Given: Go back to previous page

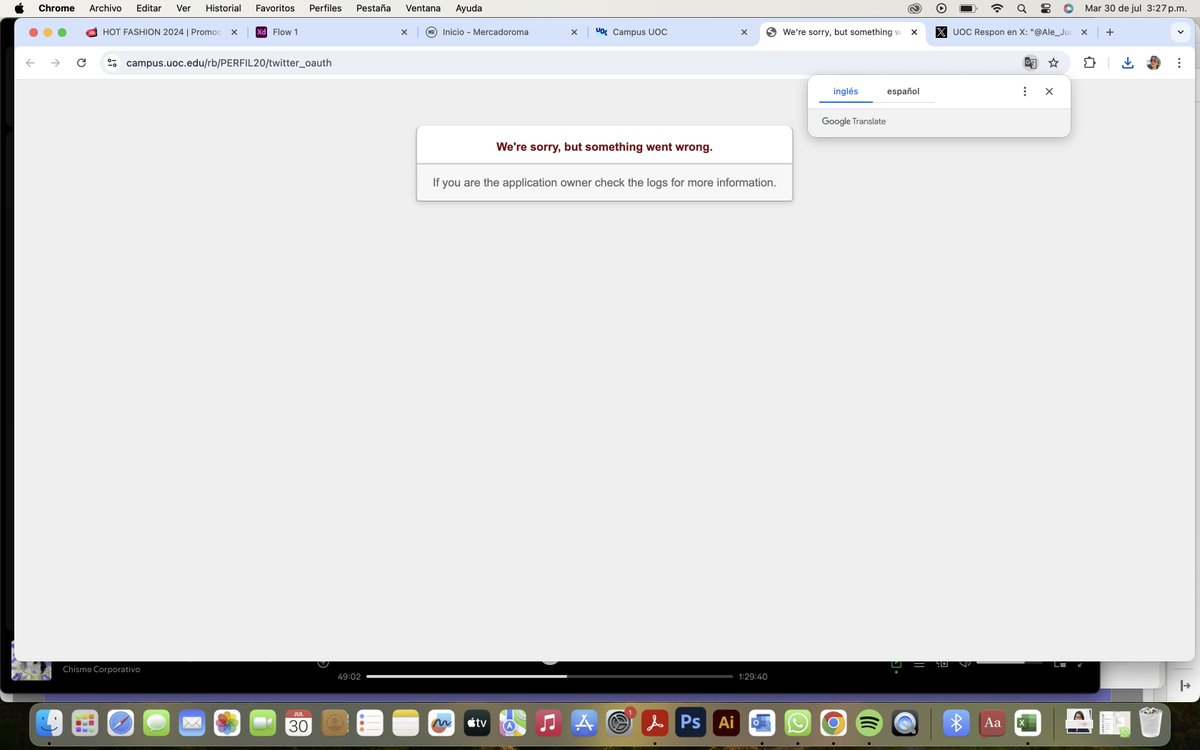Looking at the screenshot, I should click(x=30, y=62).
